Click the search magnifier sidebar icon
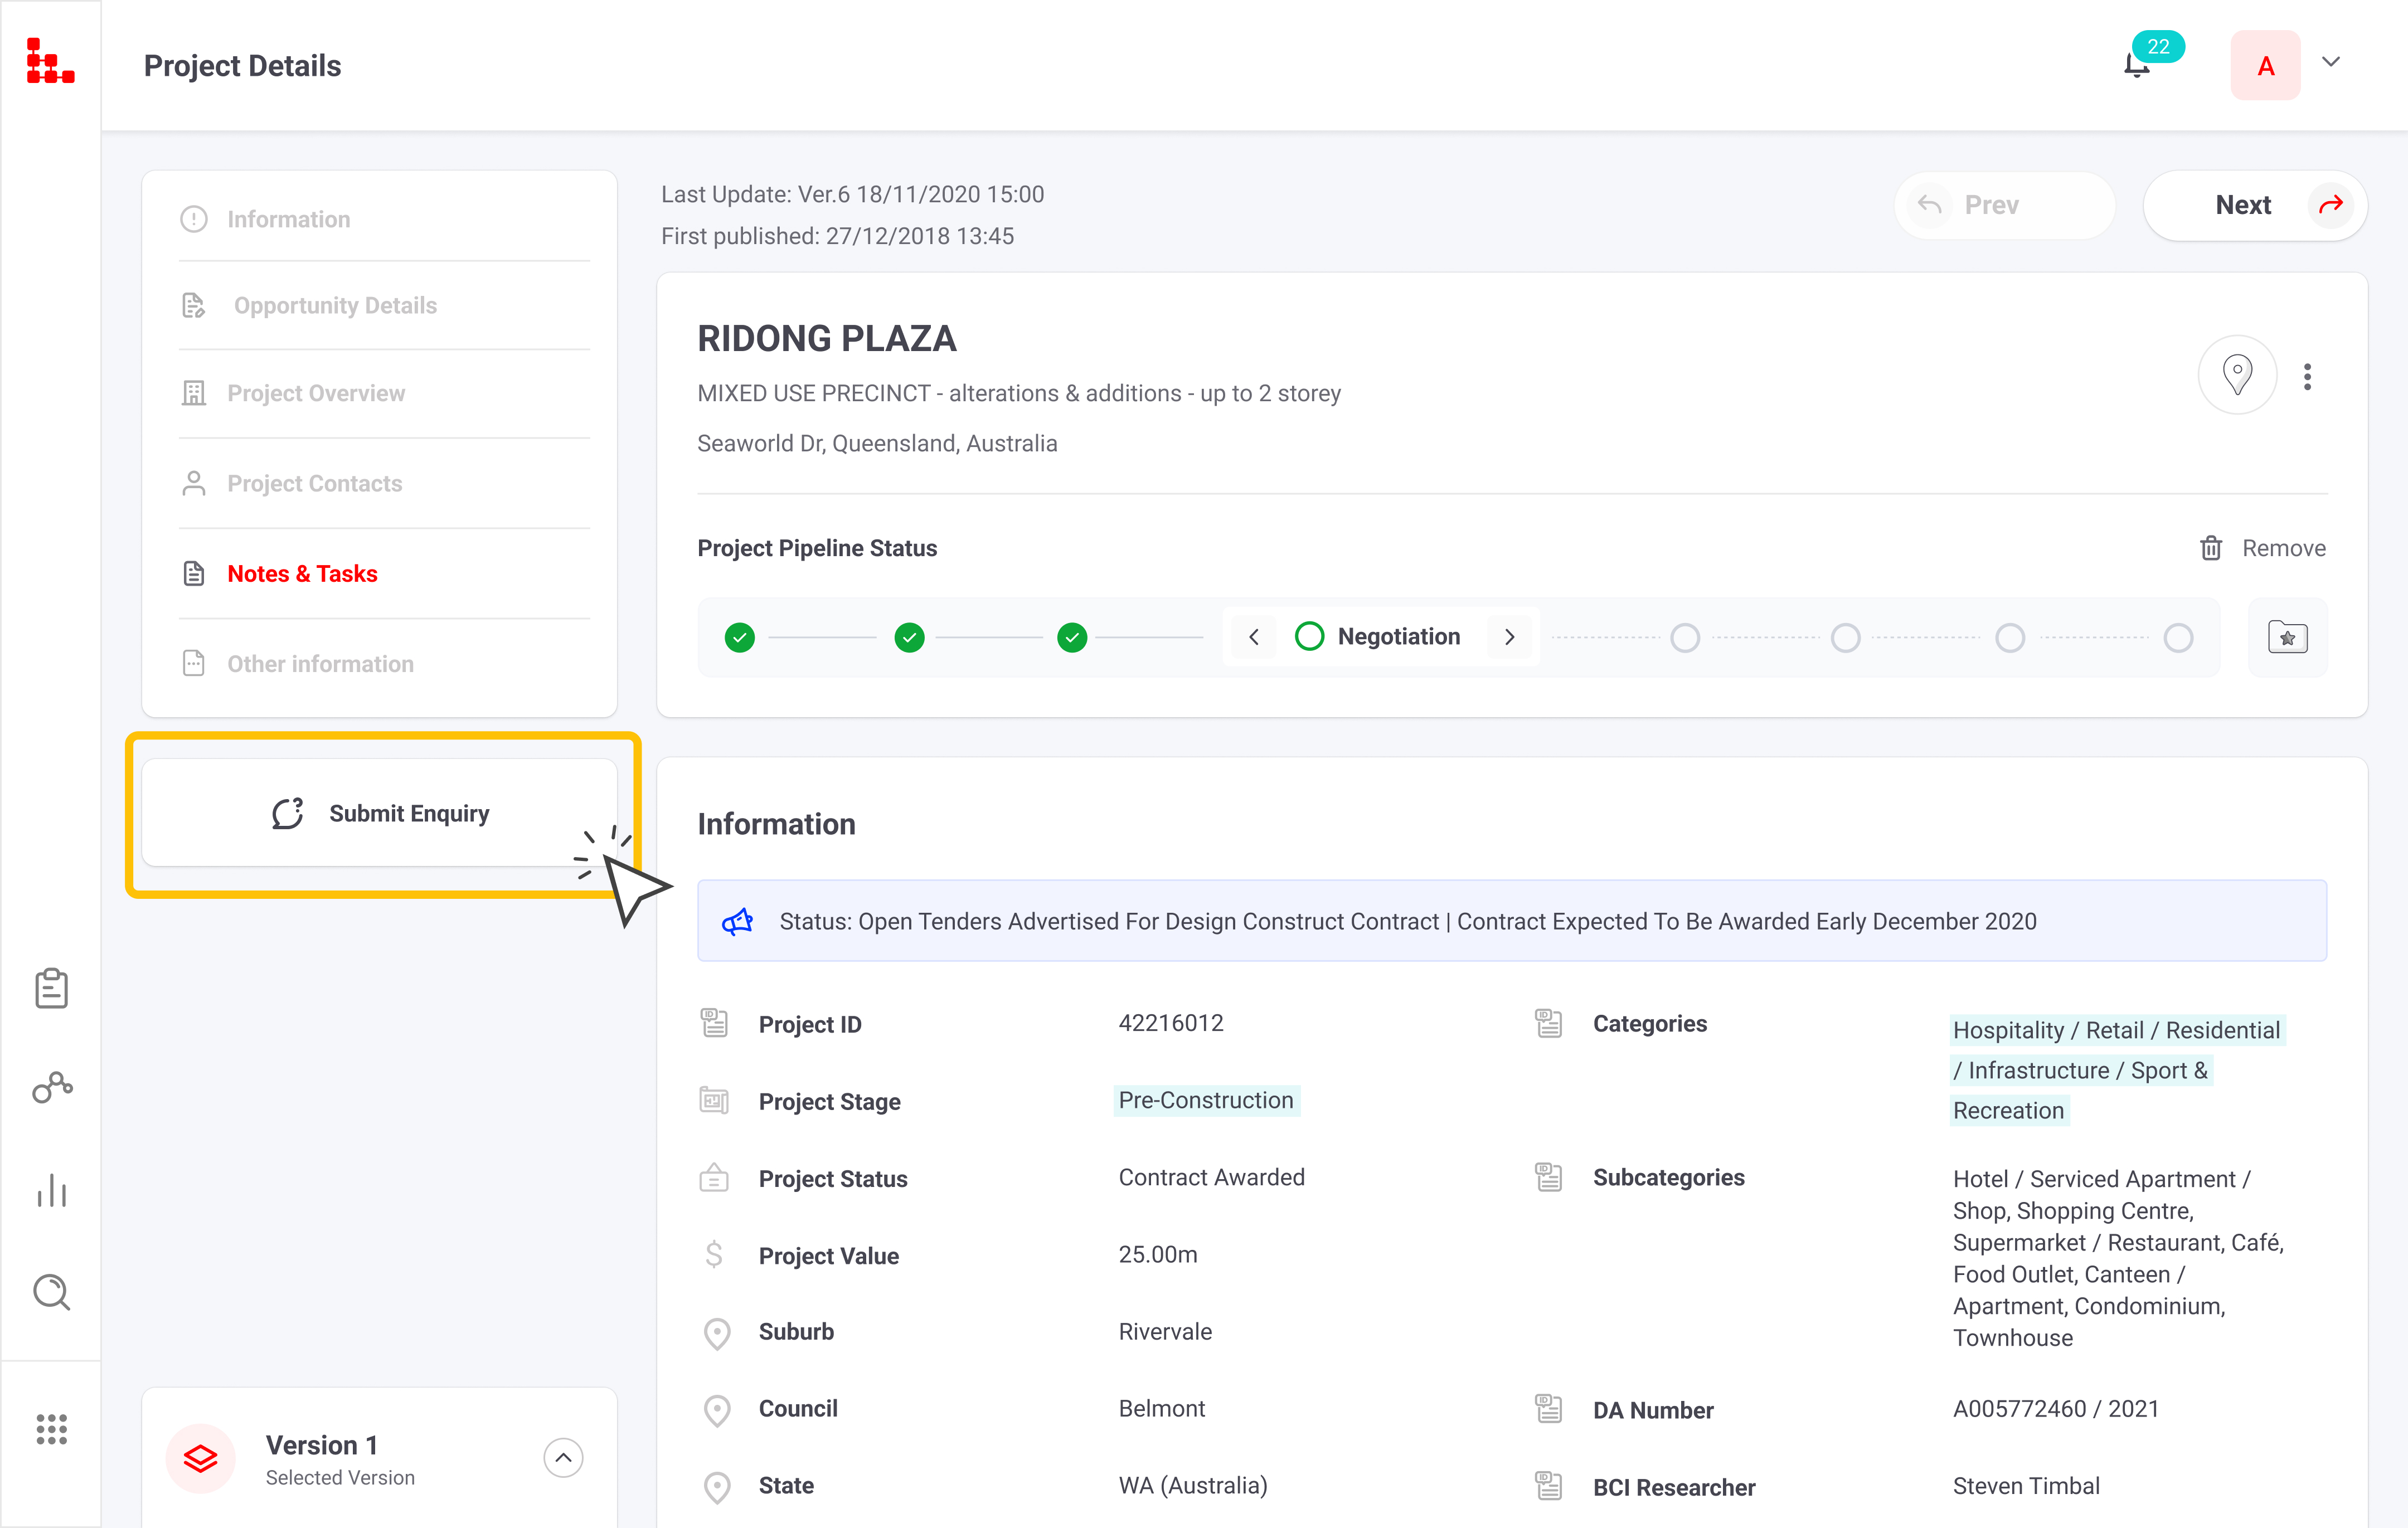This screenshot has width=2408, height=1528. [x=51, y=1292]
